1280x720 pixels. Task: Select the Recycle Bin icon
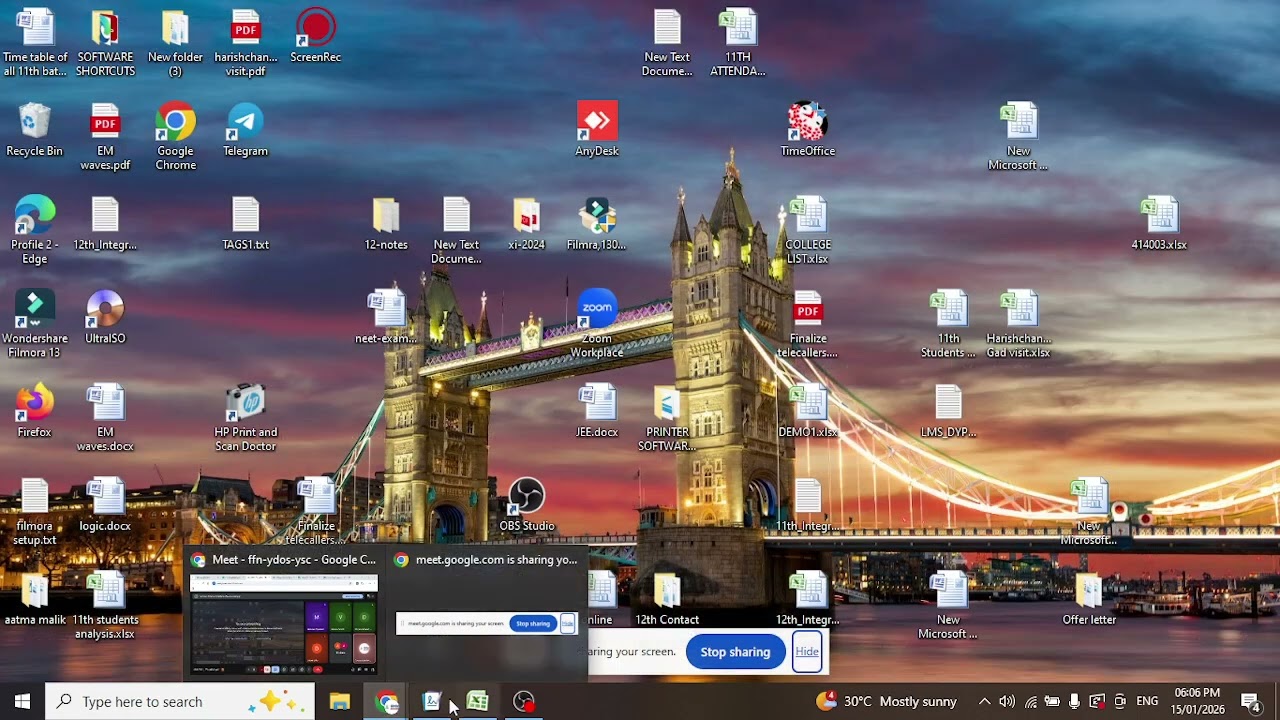pyautogui.click(x=34, y=131)
